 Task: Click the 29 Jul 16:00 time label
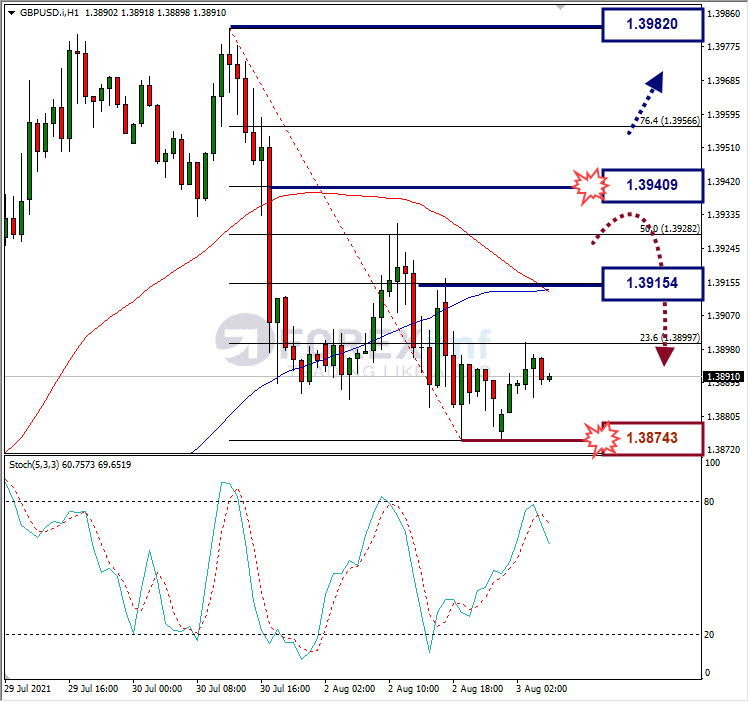(93, 689)
